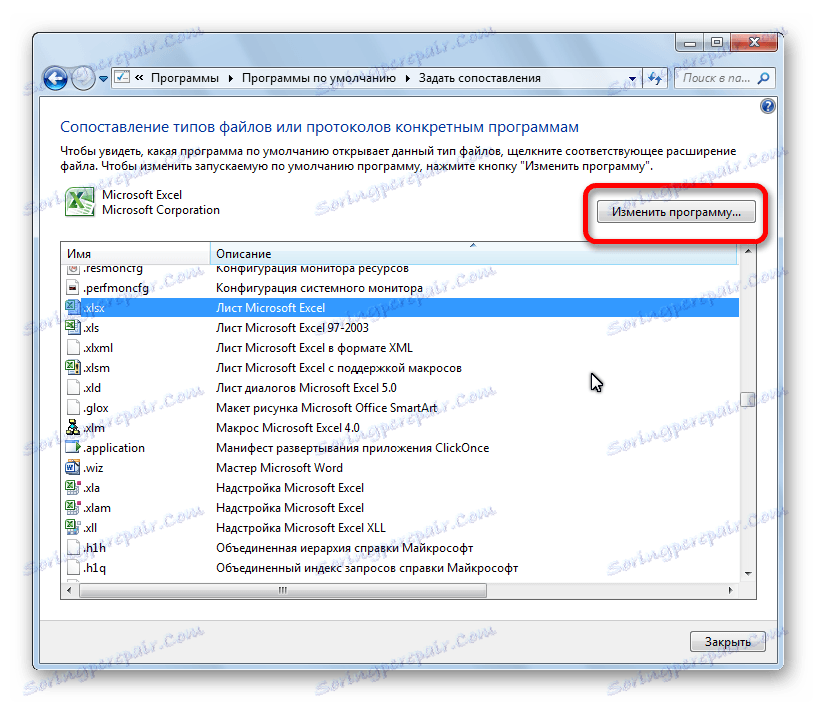Select Лист диалогов Microsoft Excel 5.0

click(x=306, y=388)
